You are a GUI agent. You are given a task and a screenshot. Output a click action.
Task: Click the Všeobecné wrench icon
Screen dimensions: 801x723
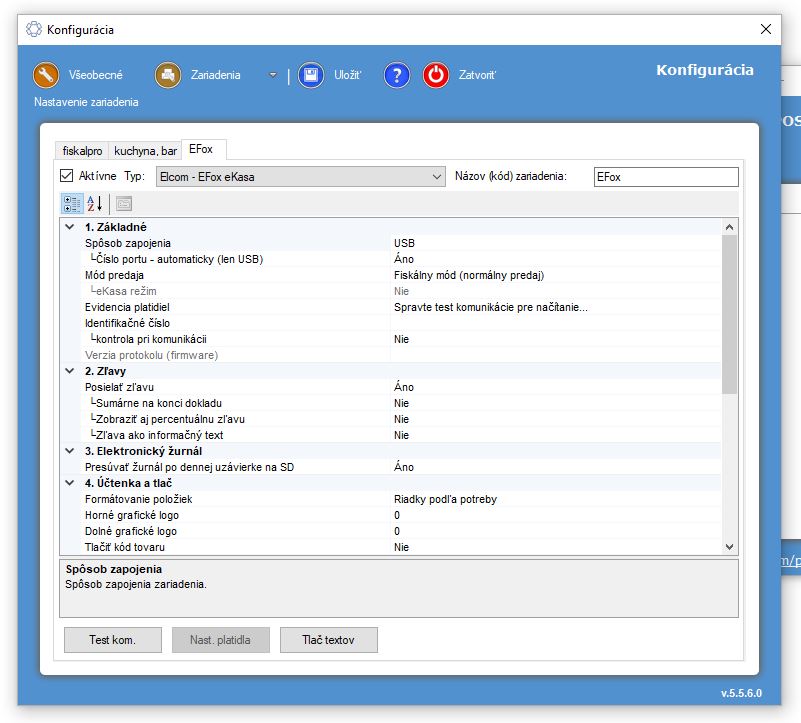(46, 75)
